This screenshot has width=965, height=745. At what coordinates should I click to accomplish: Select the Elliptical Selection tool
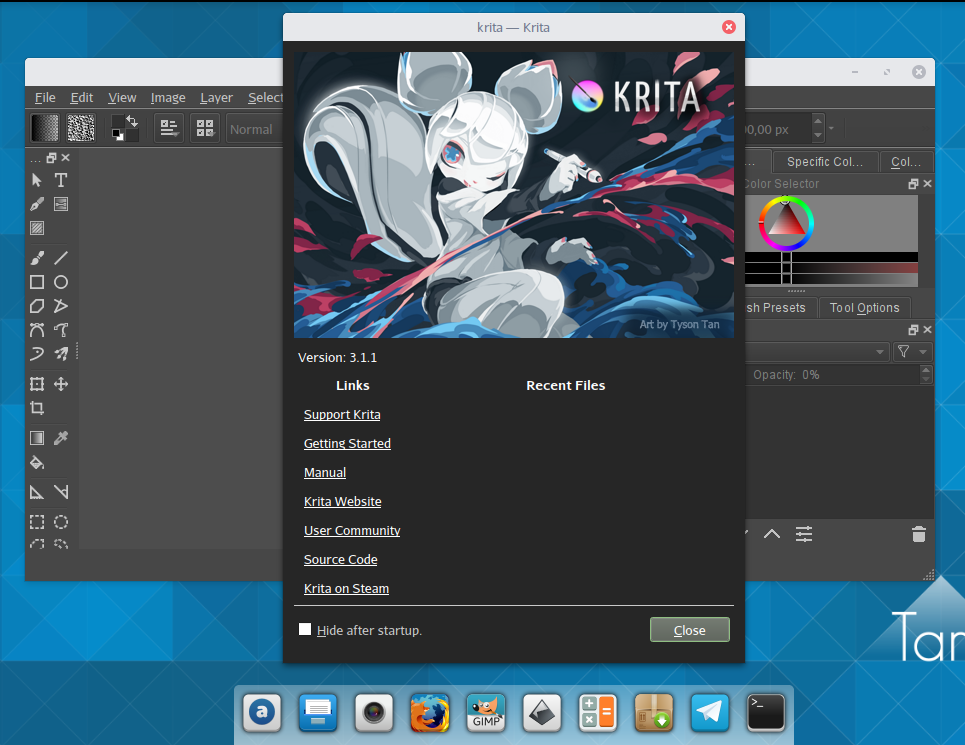[x=60, y=522]
